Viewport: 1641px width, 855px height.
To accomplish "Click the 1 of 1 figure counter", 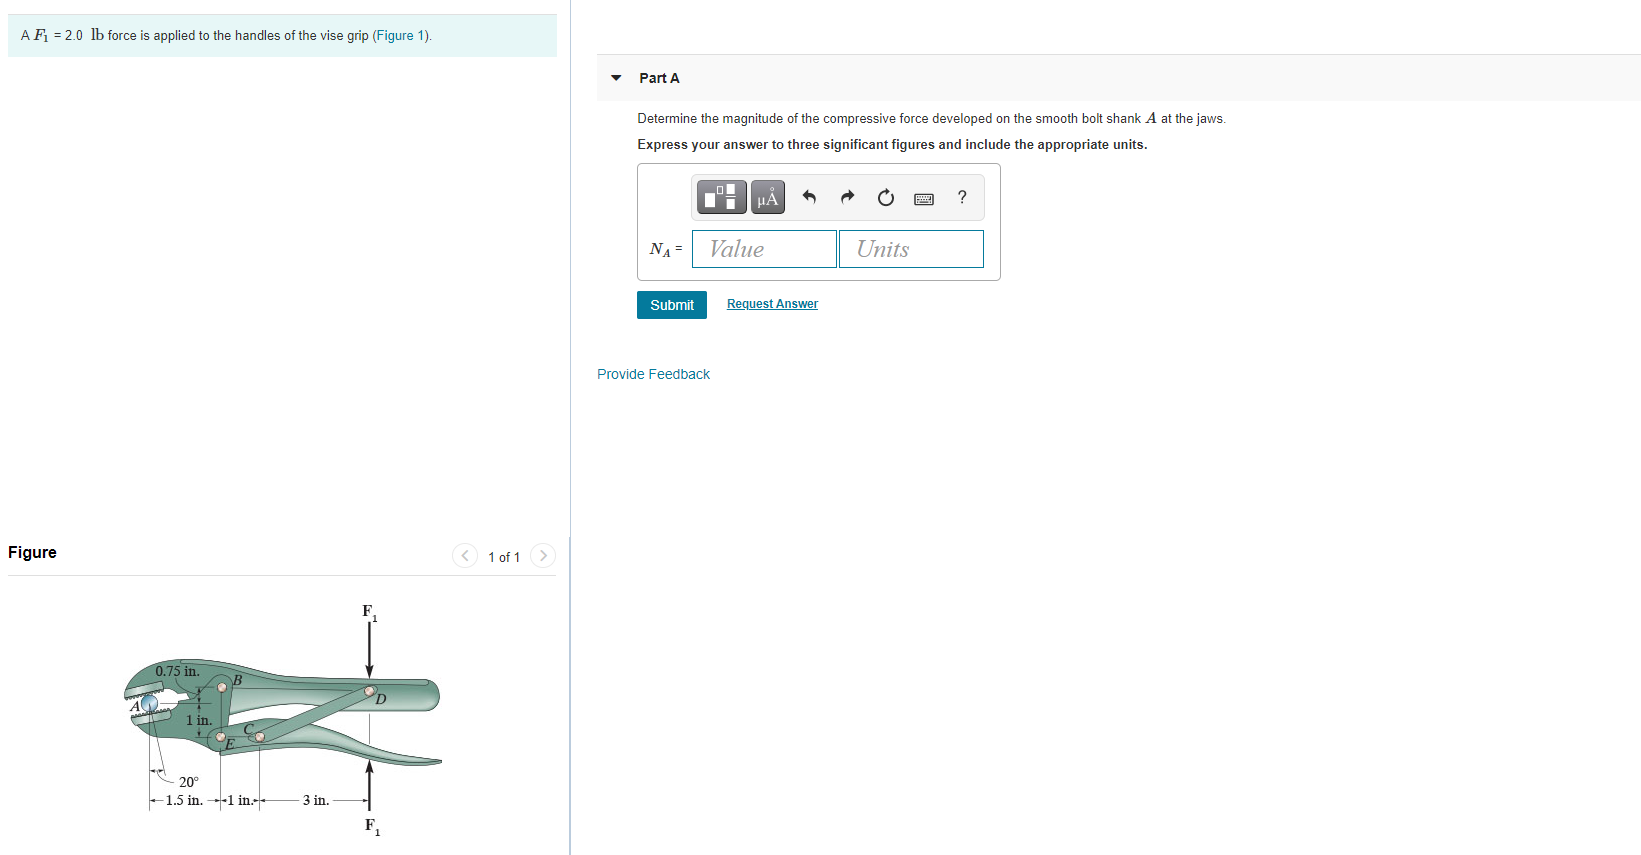I will [x=504, y=557].
